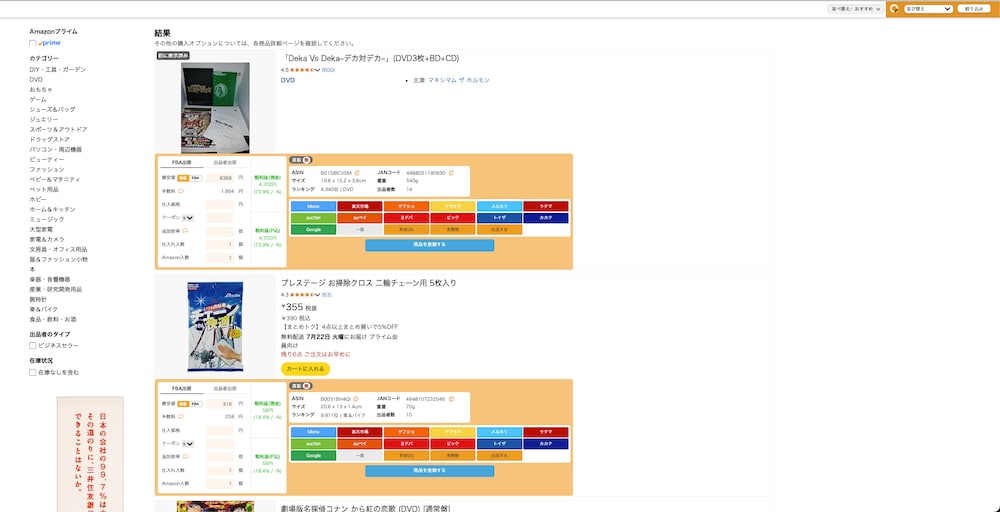The width and height of the screenshot is (1000, 512).
Task: Open Deka Vs Deka product thumbnail
Action: tap(215, 107)
